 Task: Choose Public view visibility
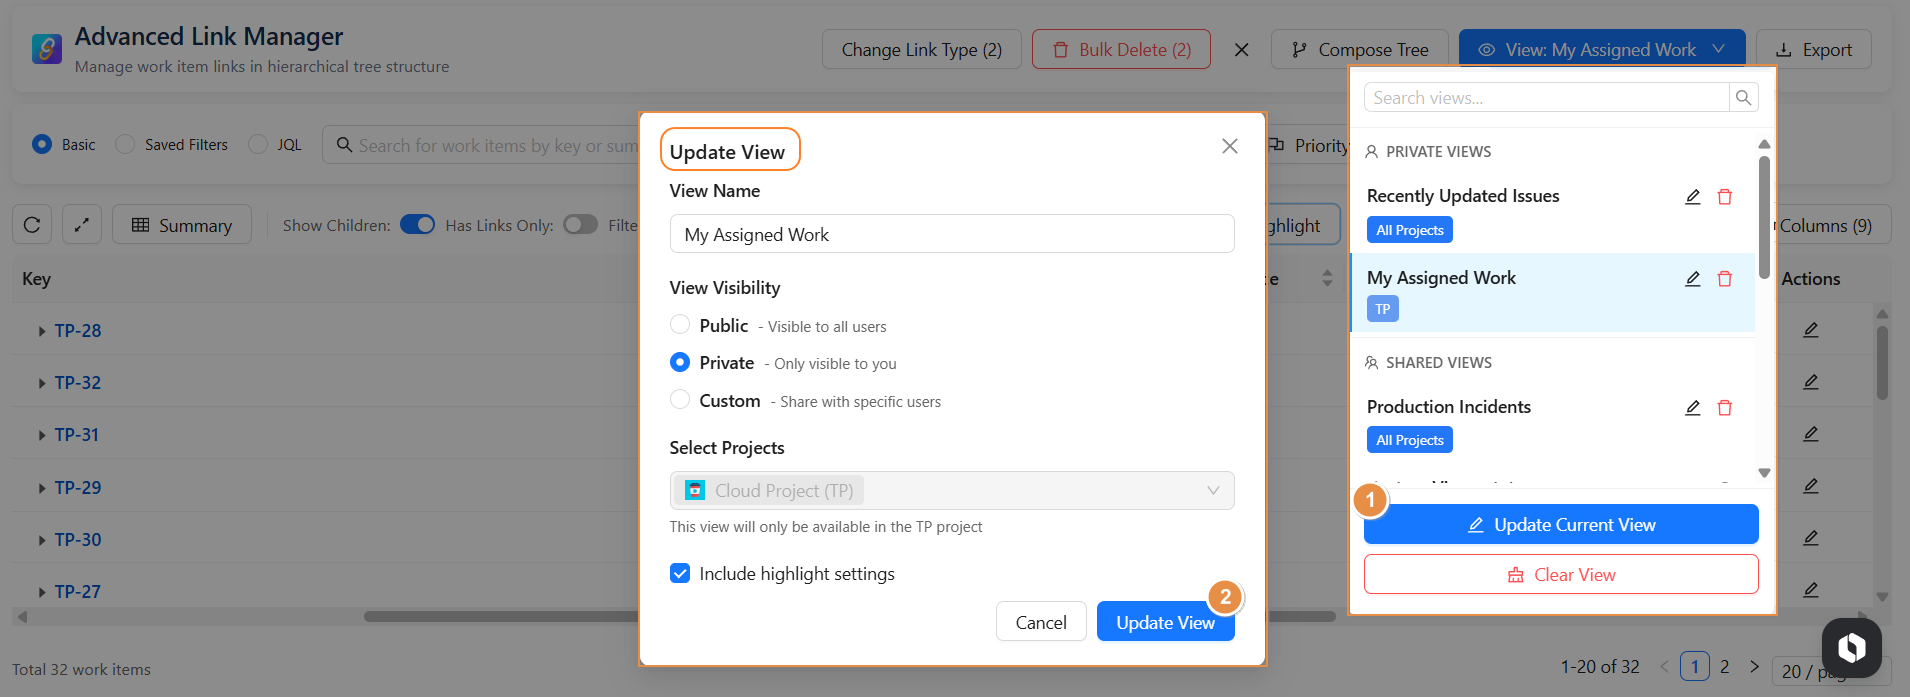pyautogui.click(x=680, y=324)
